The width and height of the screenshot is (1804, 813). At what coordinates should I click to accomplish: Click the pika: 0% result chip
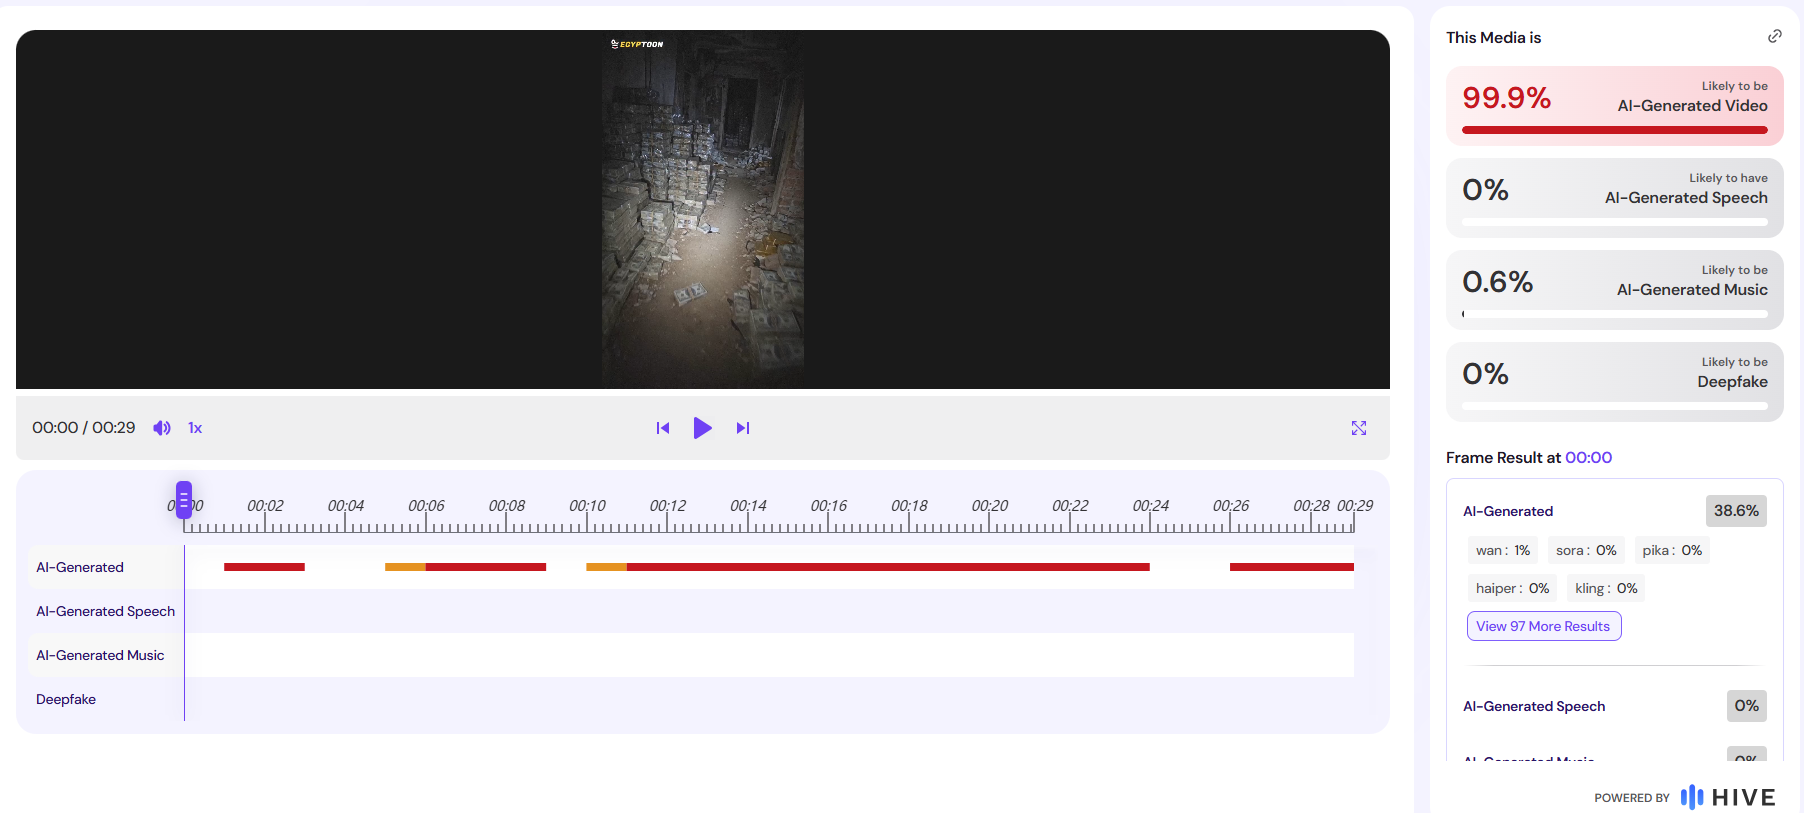coord(1672,550)
